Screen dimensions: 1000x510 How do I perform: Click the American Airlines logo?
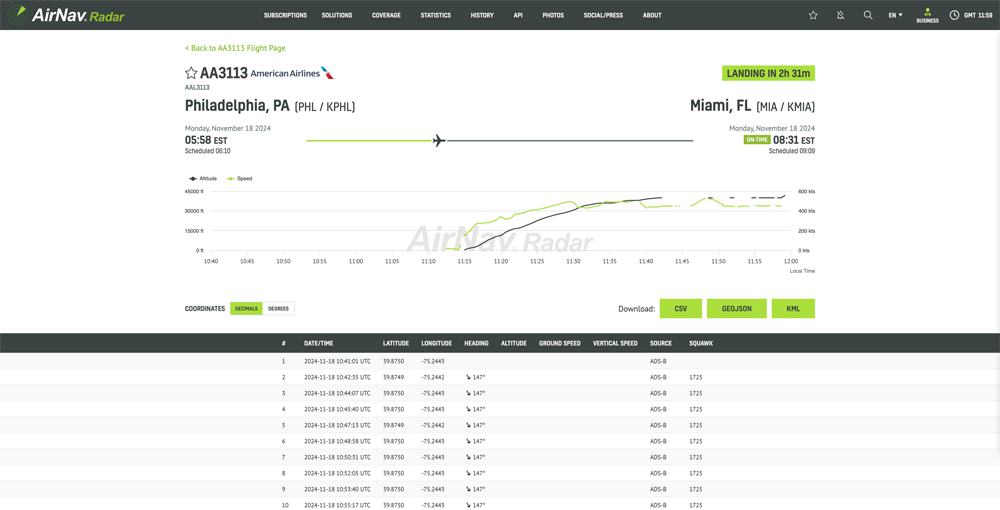291,73
